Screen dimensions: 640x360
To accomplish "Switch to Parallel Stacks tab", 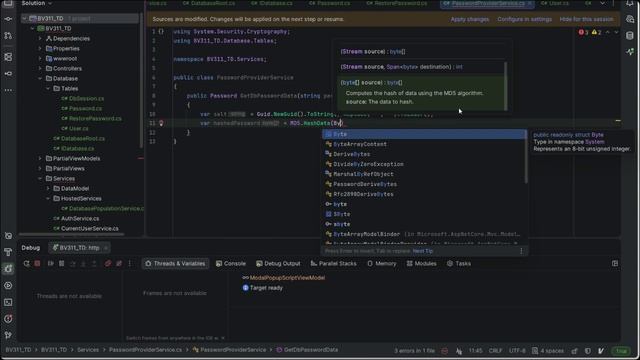I will point(333,264).
